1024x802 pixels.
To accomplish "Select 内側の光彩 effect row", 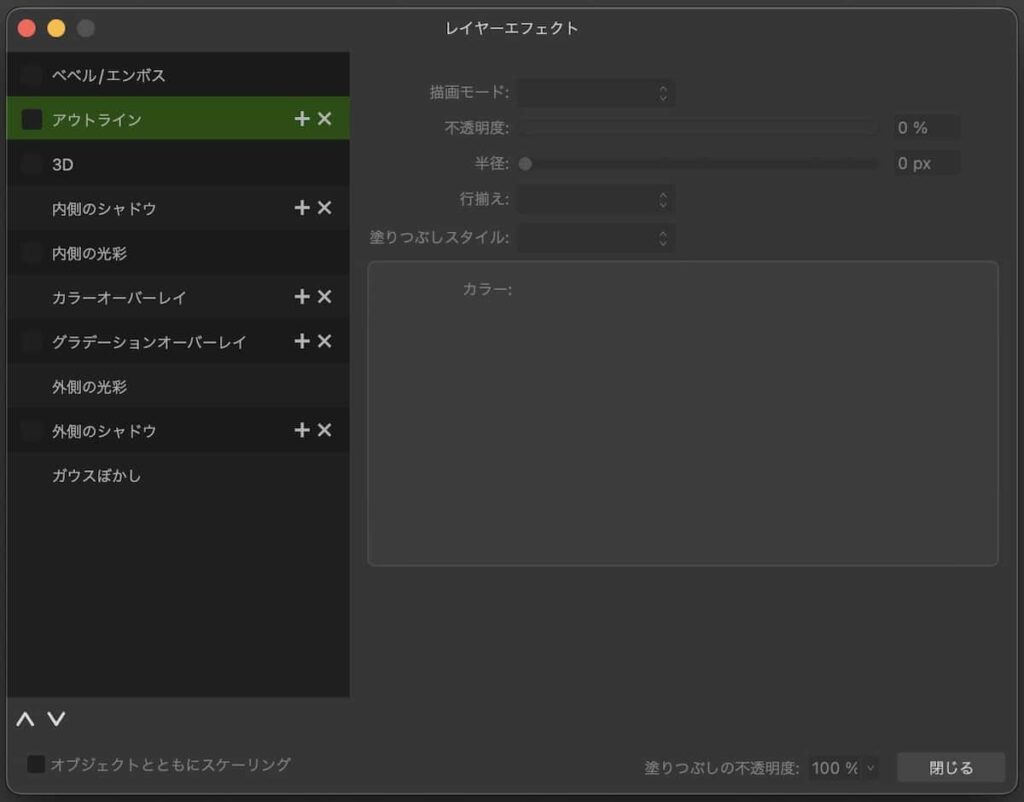I will pos(178,253).
